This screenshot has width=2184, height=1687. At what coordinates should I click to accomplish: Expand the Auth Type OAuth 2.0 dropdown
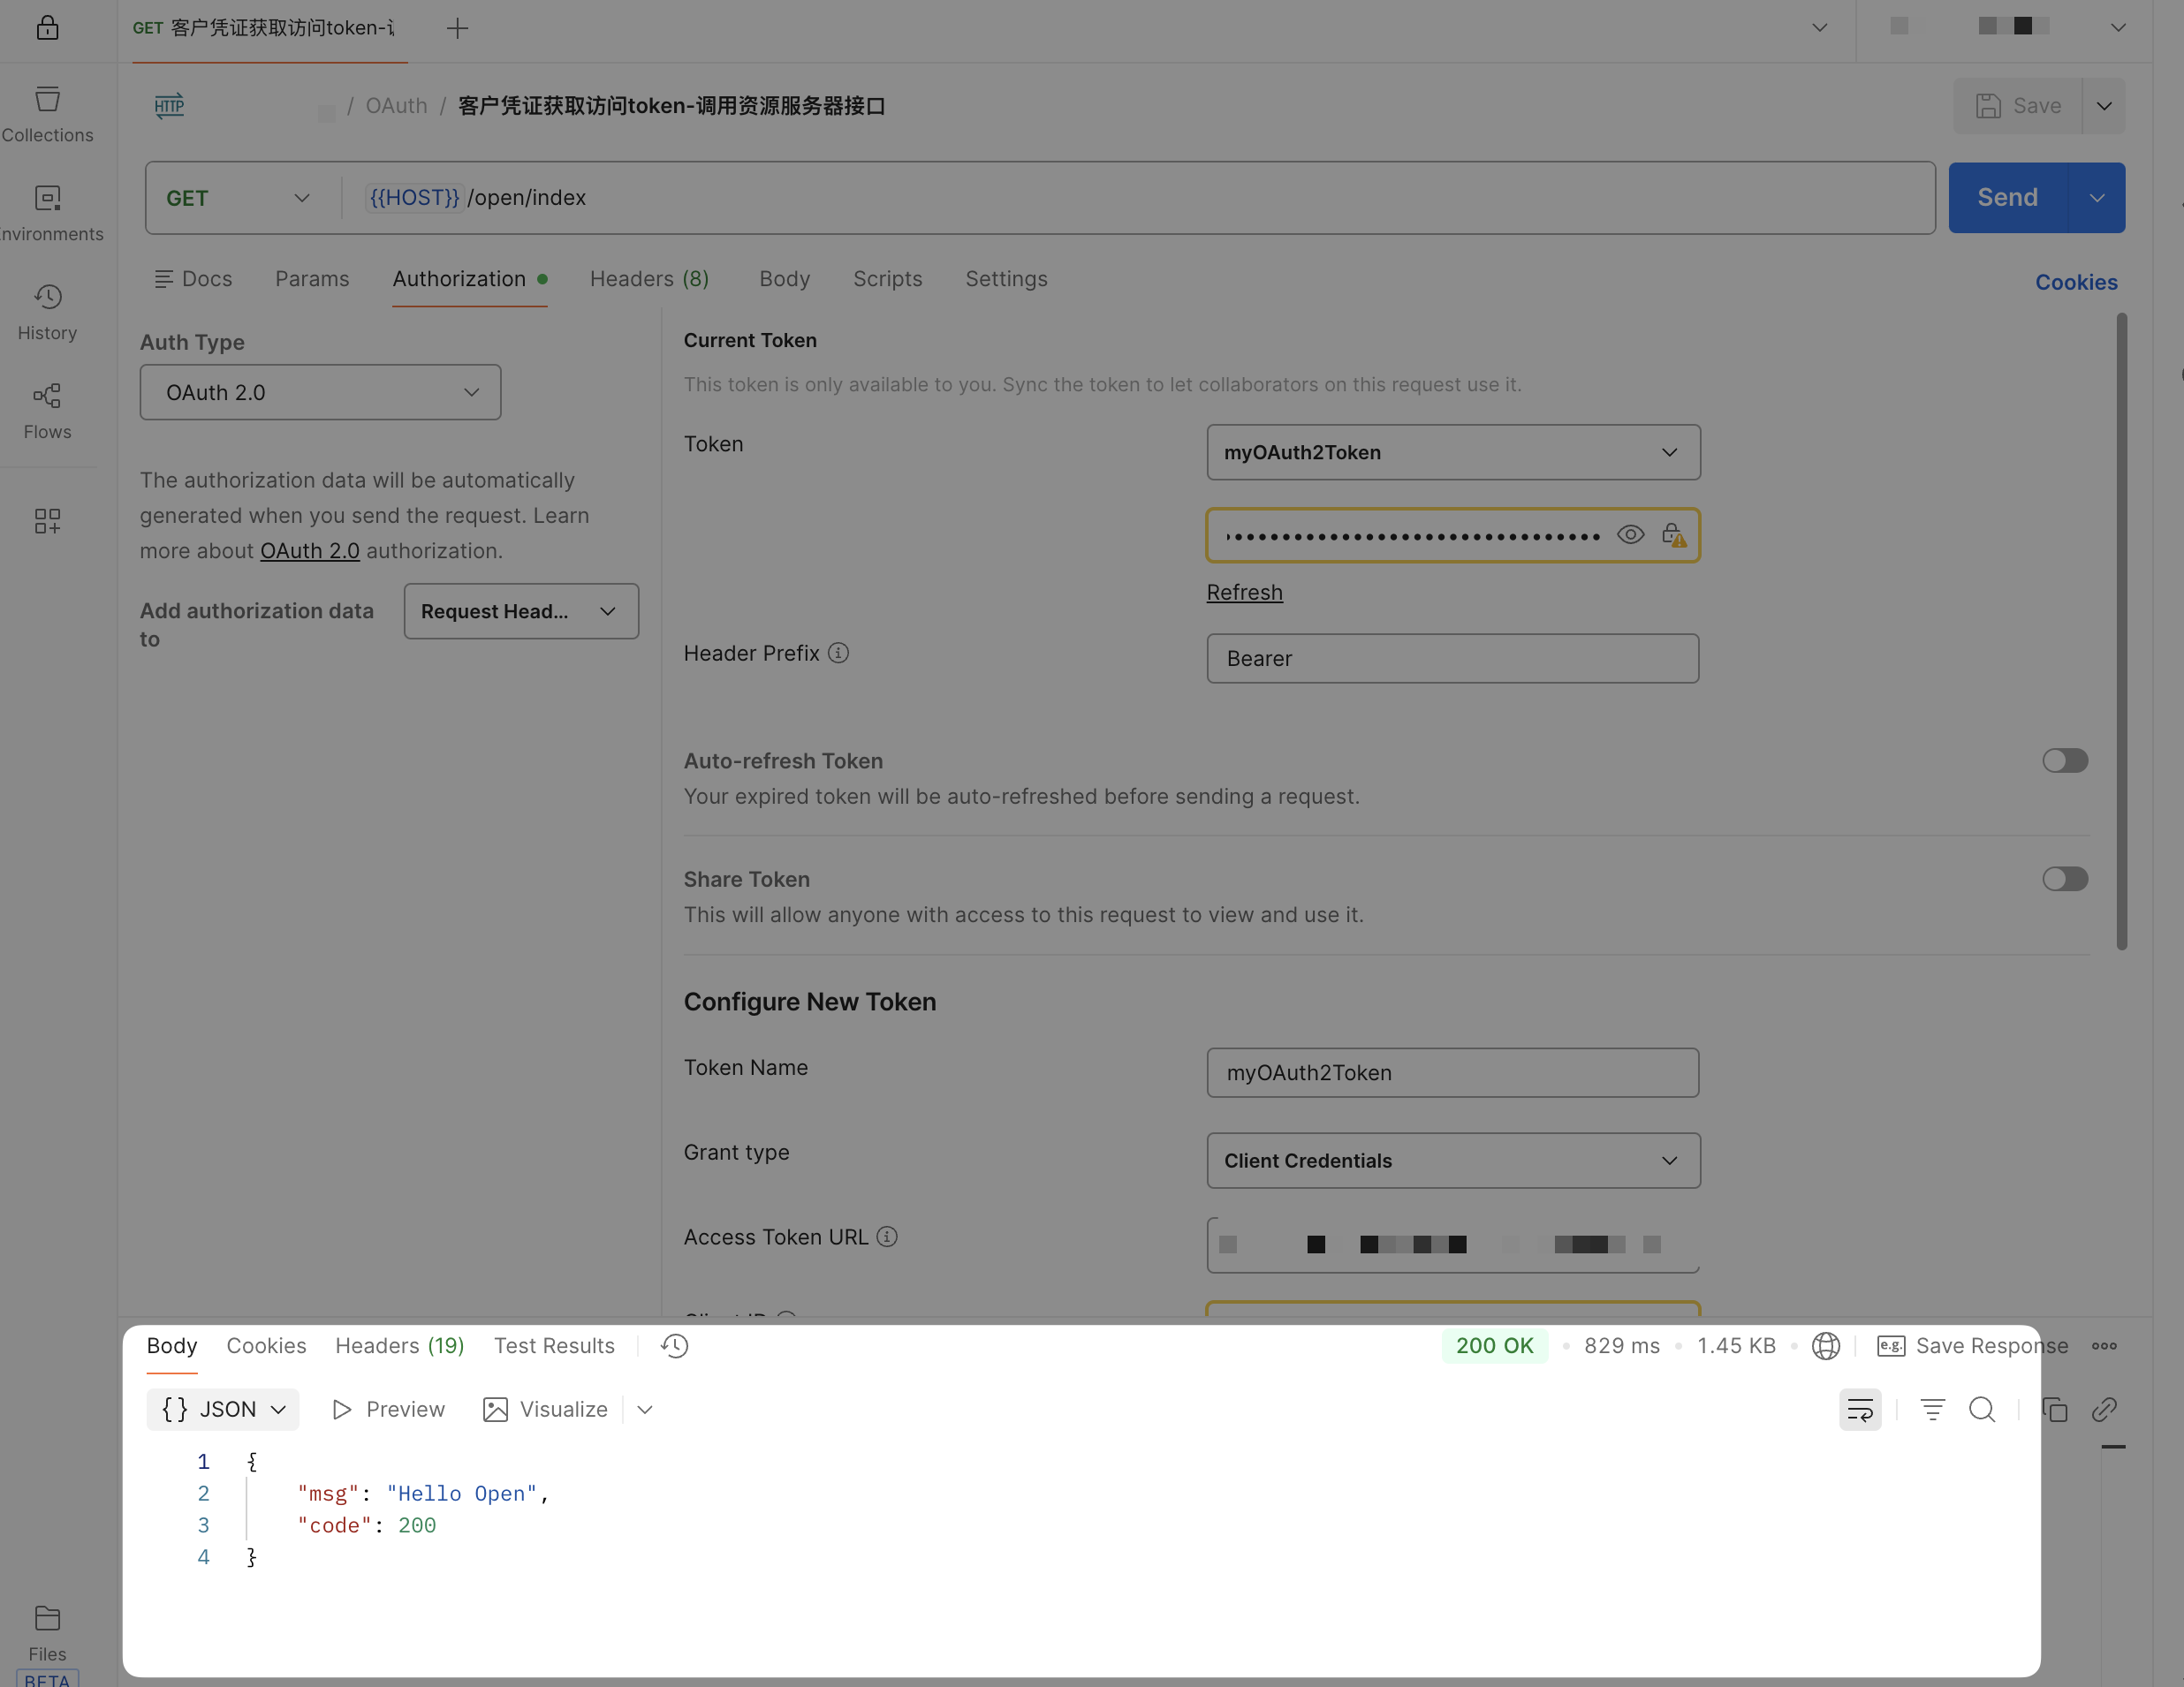tap(320, 392)
